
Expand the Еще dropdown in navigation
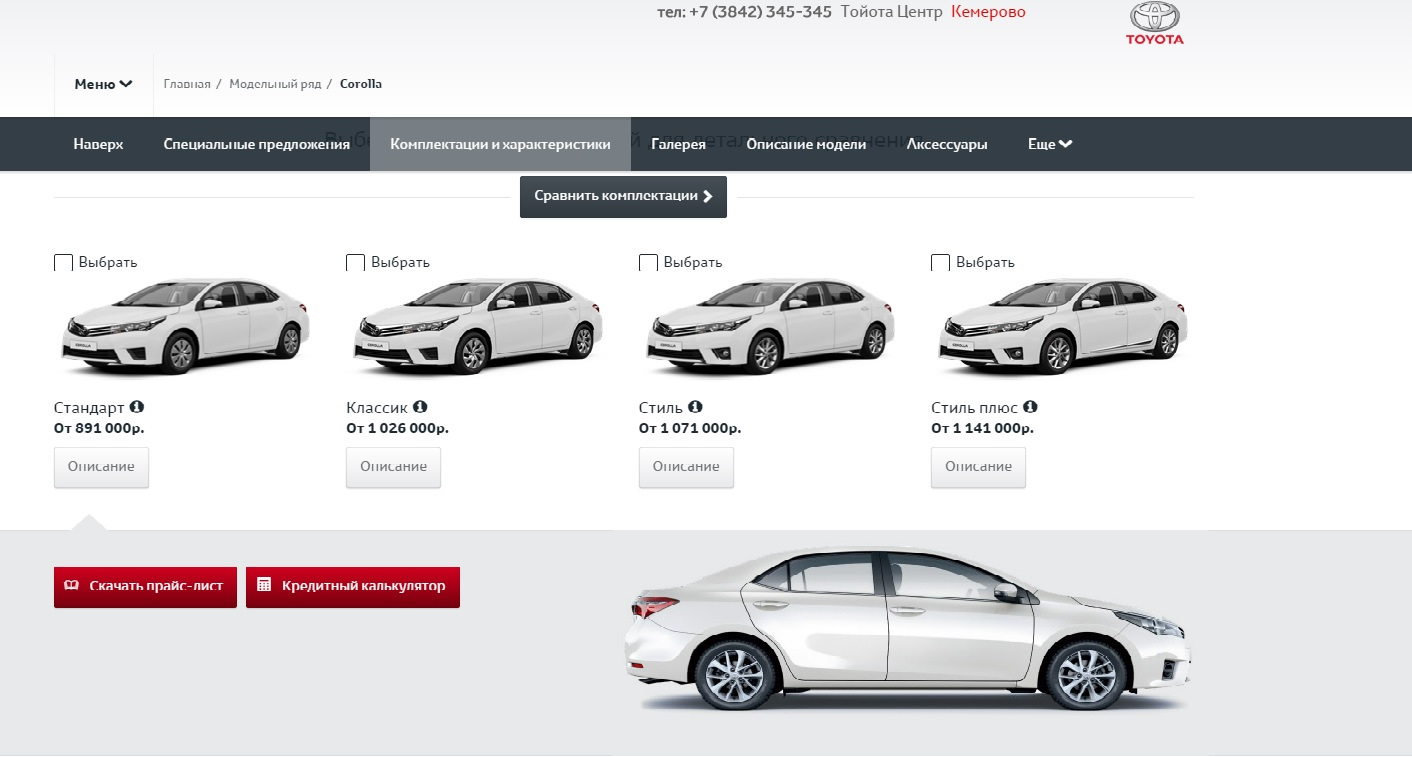1050,144
